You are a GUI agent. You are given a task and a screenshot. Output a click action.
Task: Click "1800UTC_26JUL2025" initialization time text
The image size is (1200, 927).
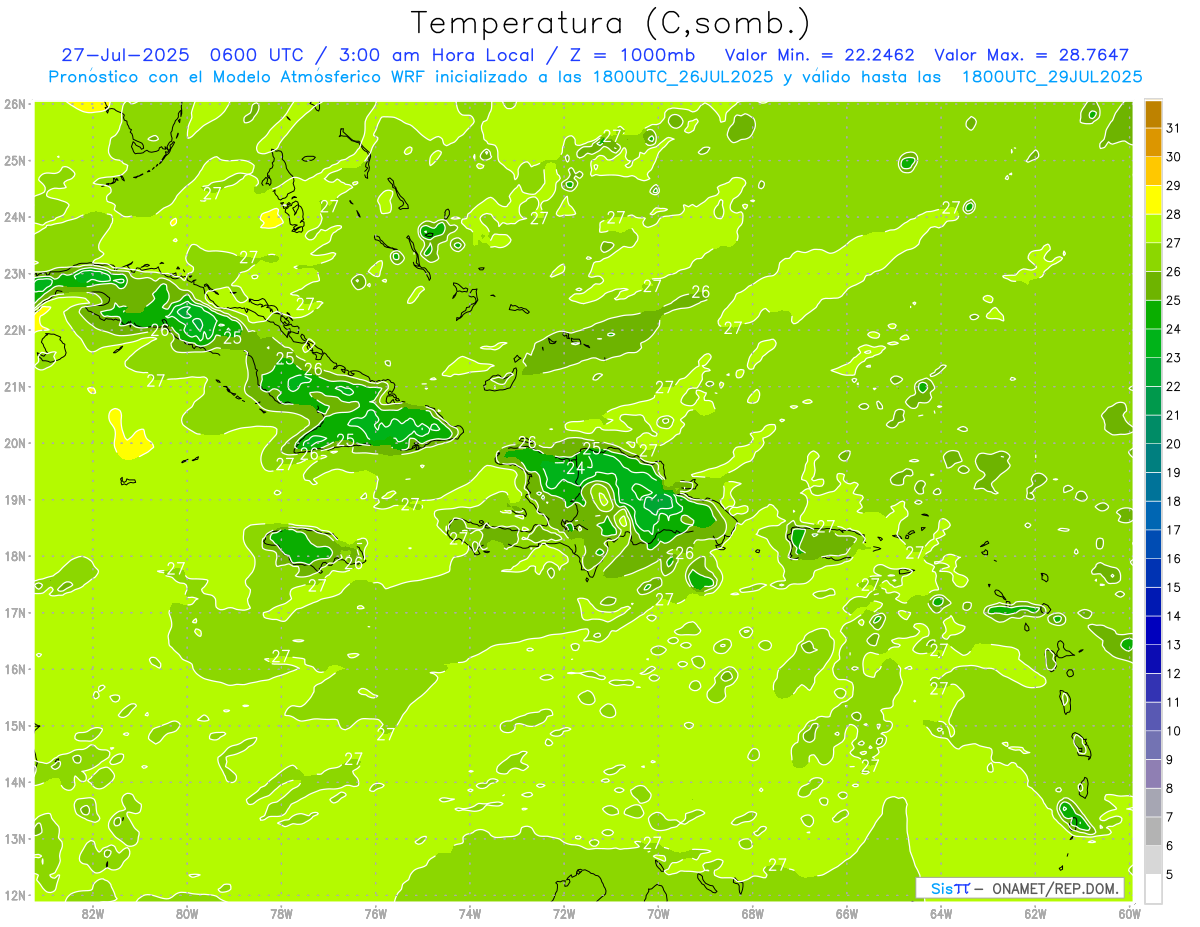(683, 76)
